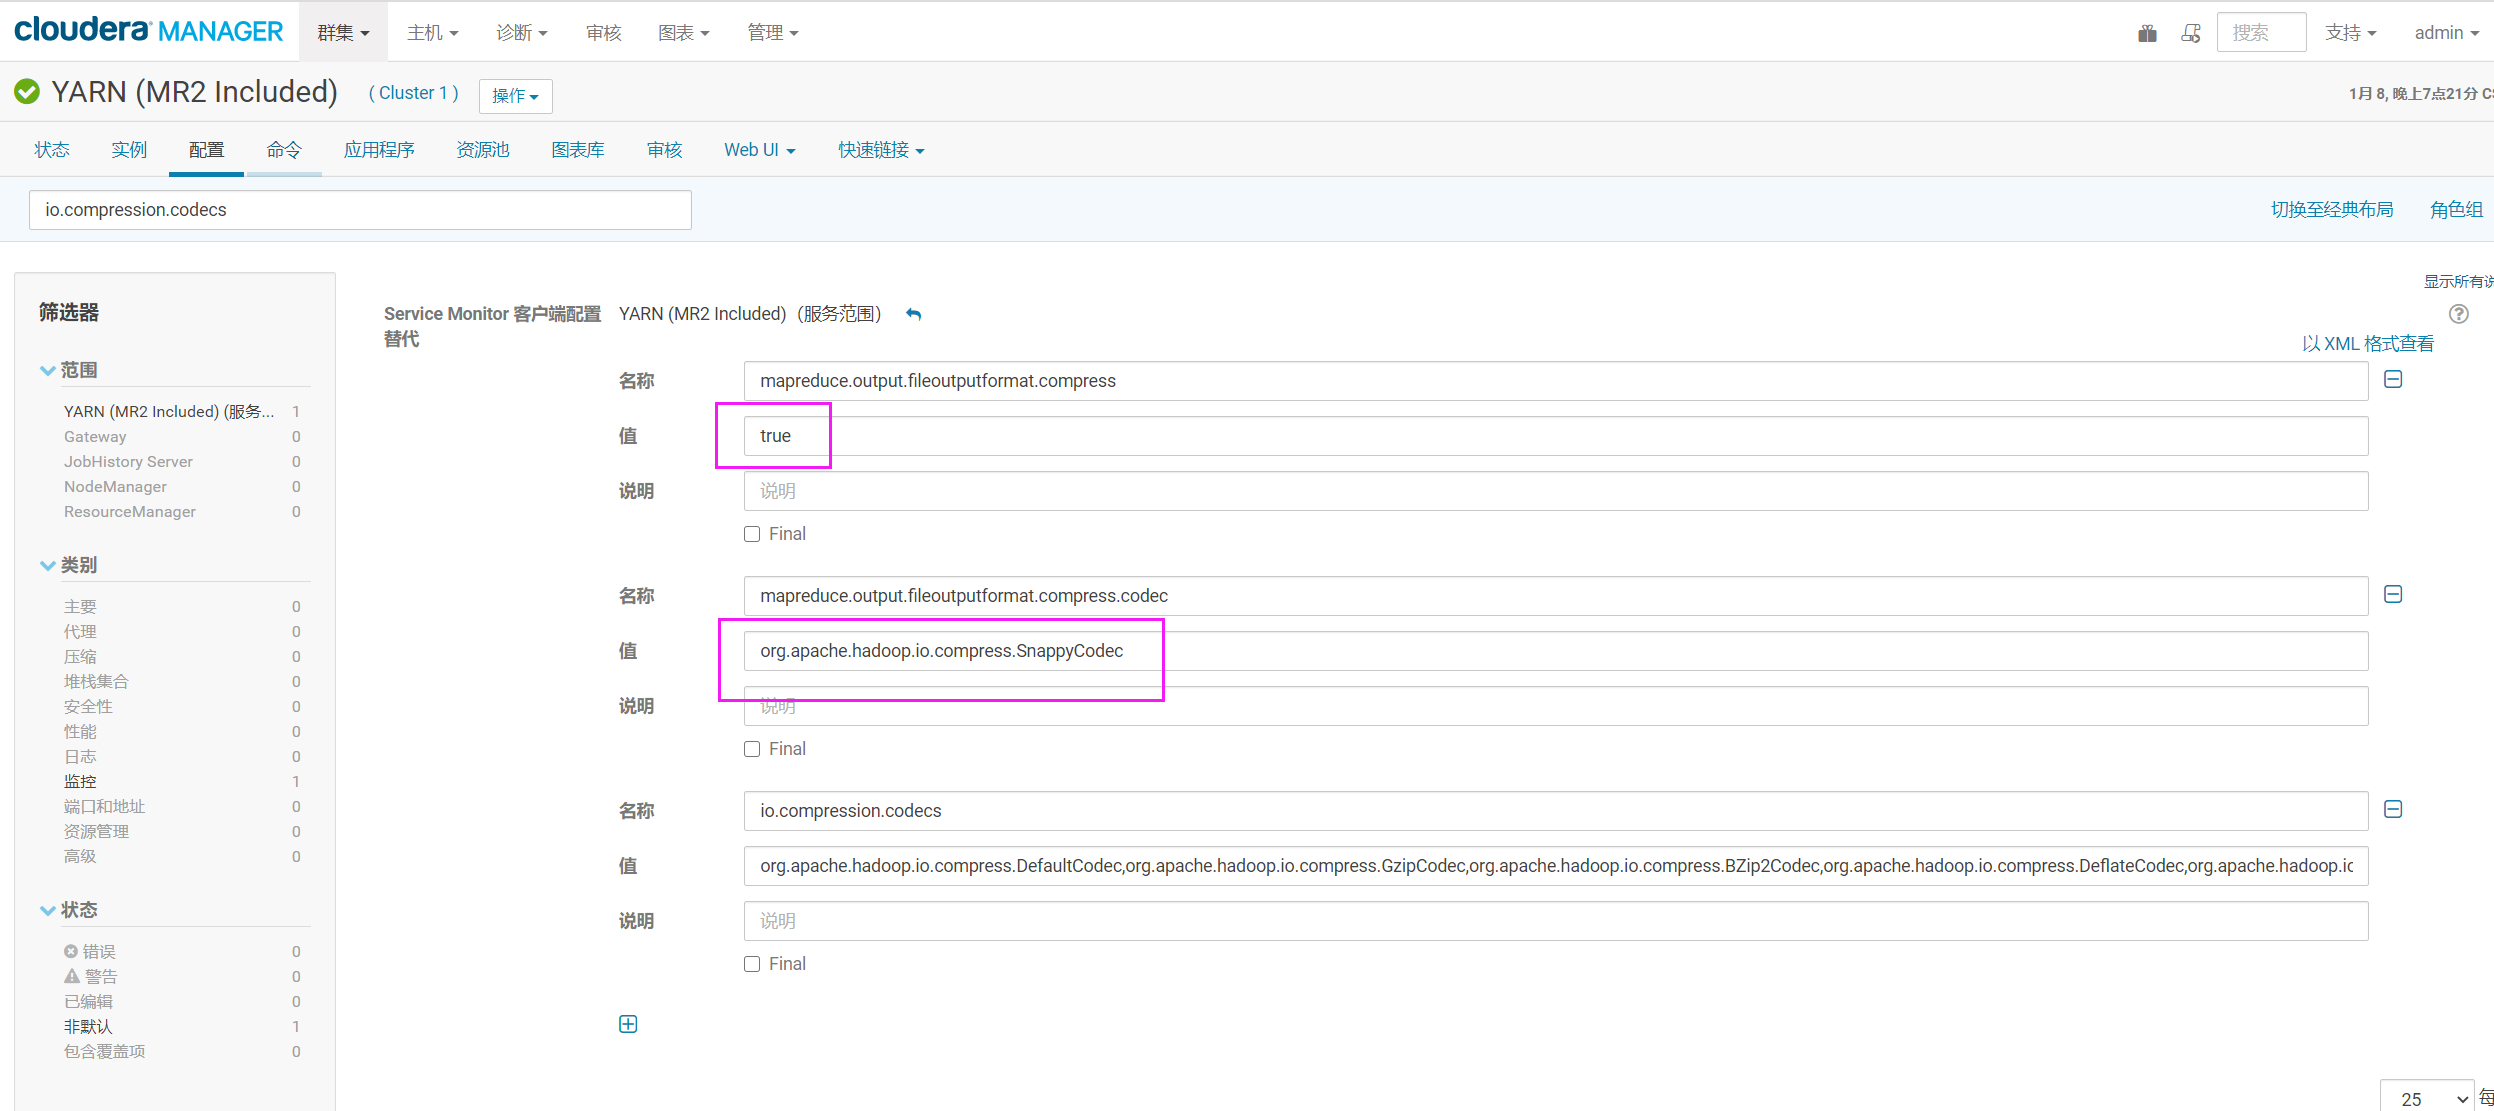Image resolution: width=2494 pixels, height=1111 pixels.
Task: Check Final for the fileoutputformat.compress property
Action: click(752, 534)
